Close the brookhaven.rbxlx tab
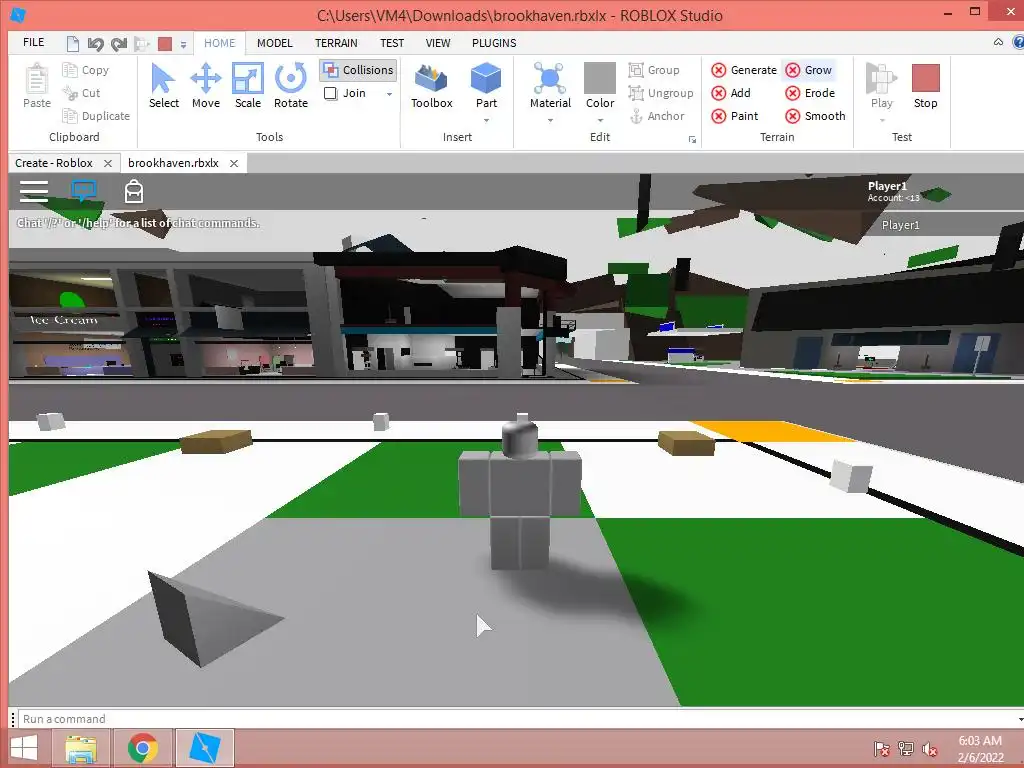This screenshot has height=768, width=1024. point(234,163)
